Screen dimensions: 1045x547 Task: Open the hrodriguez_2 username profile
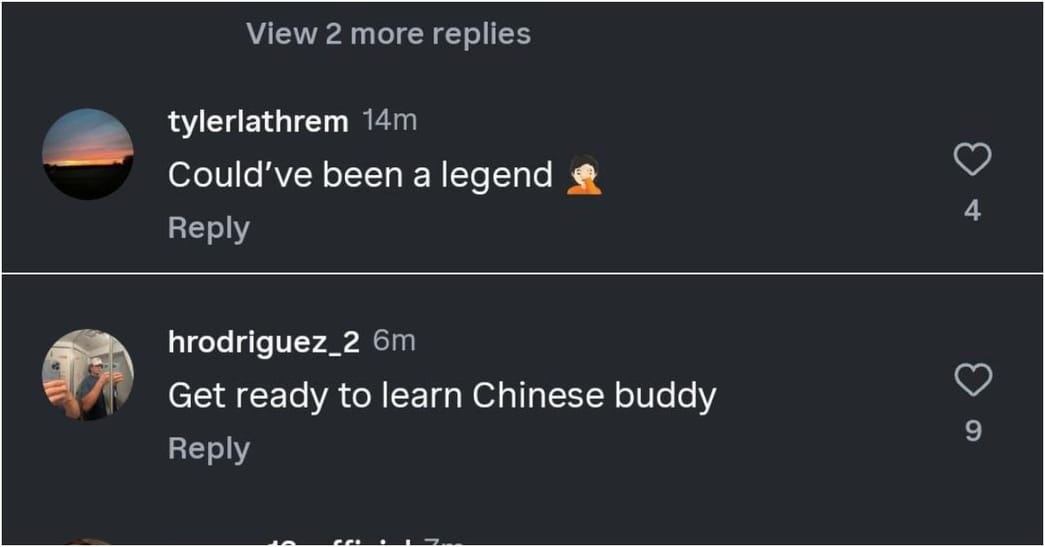pos(263,342)
